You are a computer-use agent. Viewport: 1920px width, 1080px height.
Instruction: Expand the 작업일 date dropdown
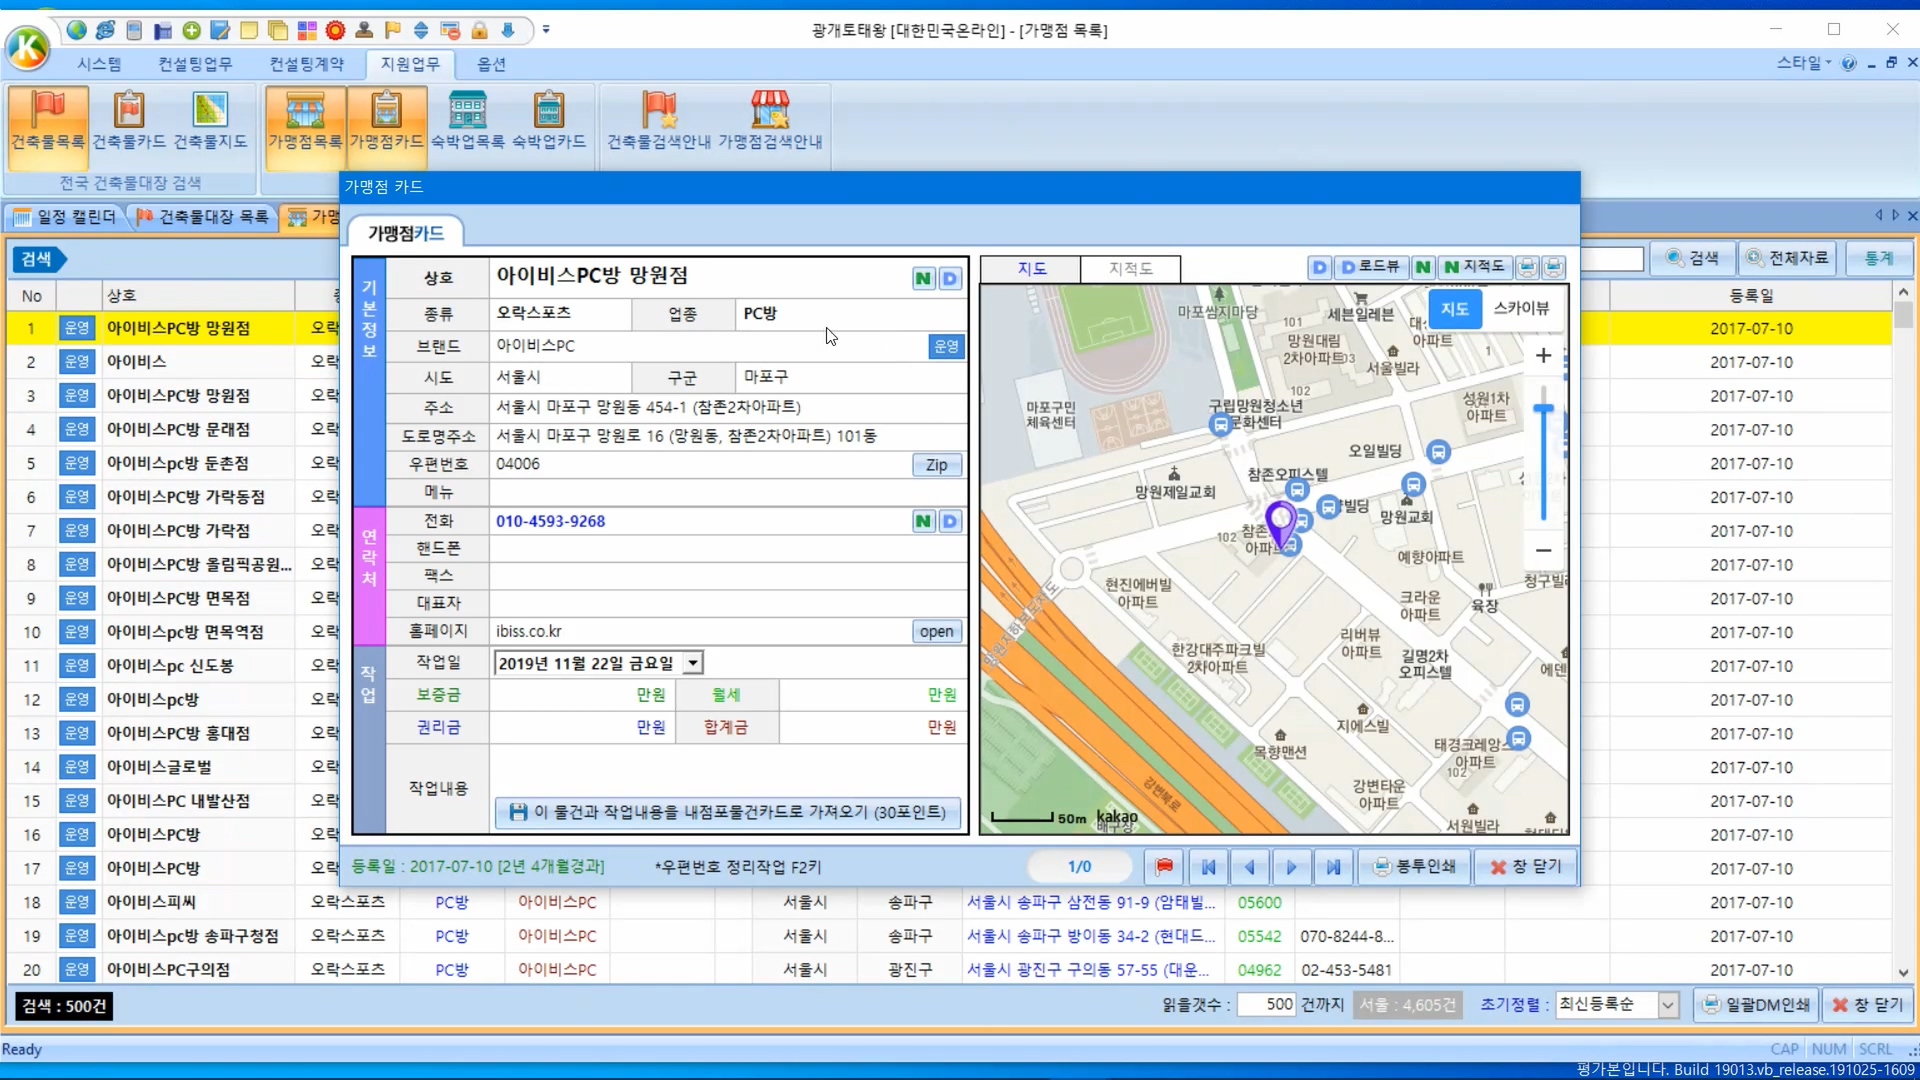(x=693, y=663)
